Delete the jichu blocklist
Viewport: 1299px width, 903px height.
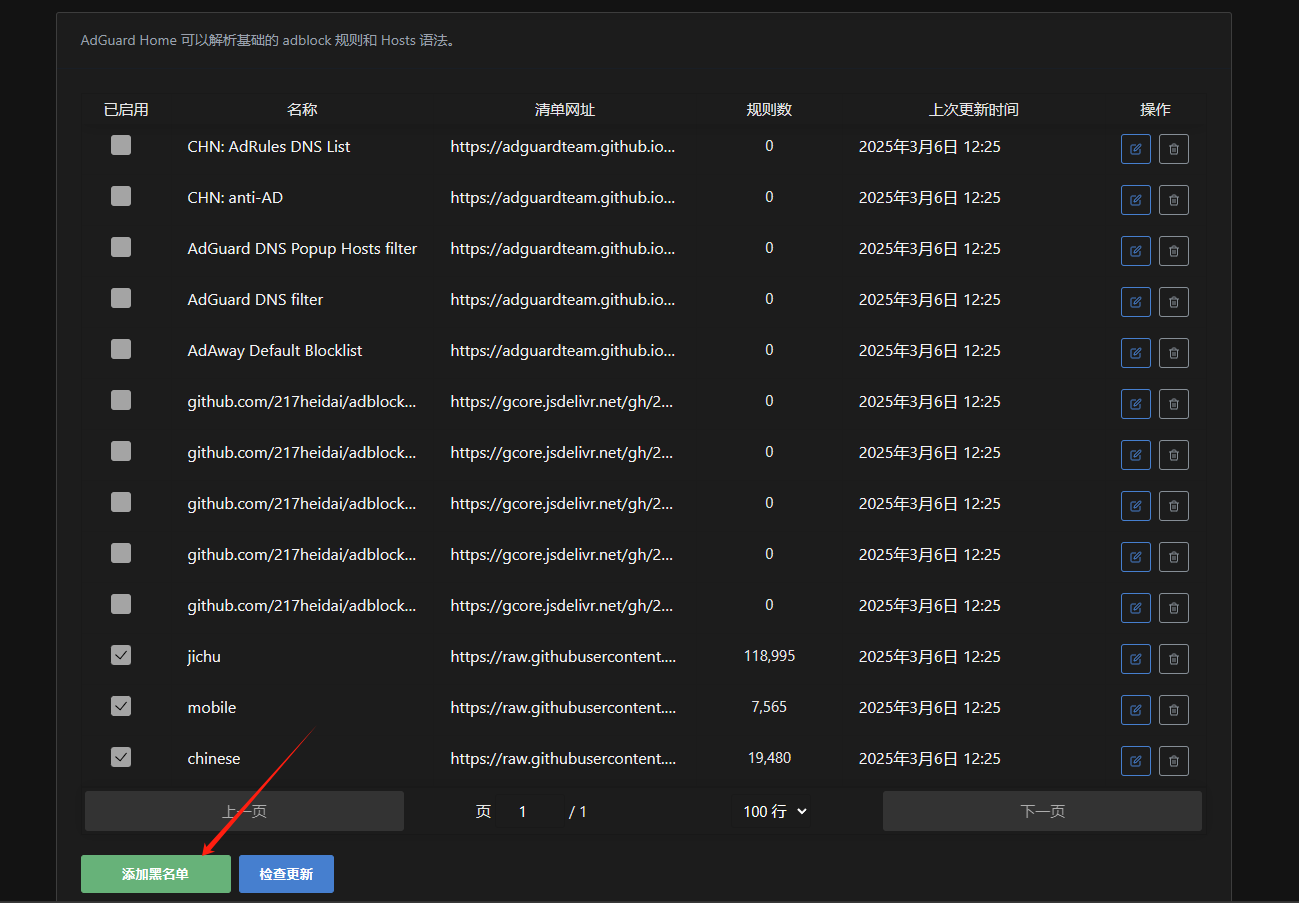pos(1173,659)
